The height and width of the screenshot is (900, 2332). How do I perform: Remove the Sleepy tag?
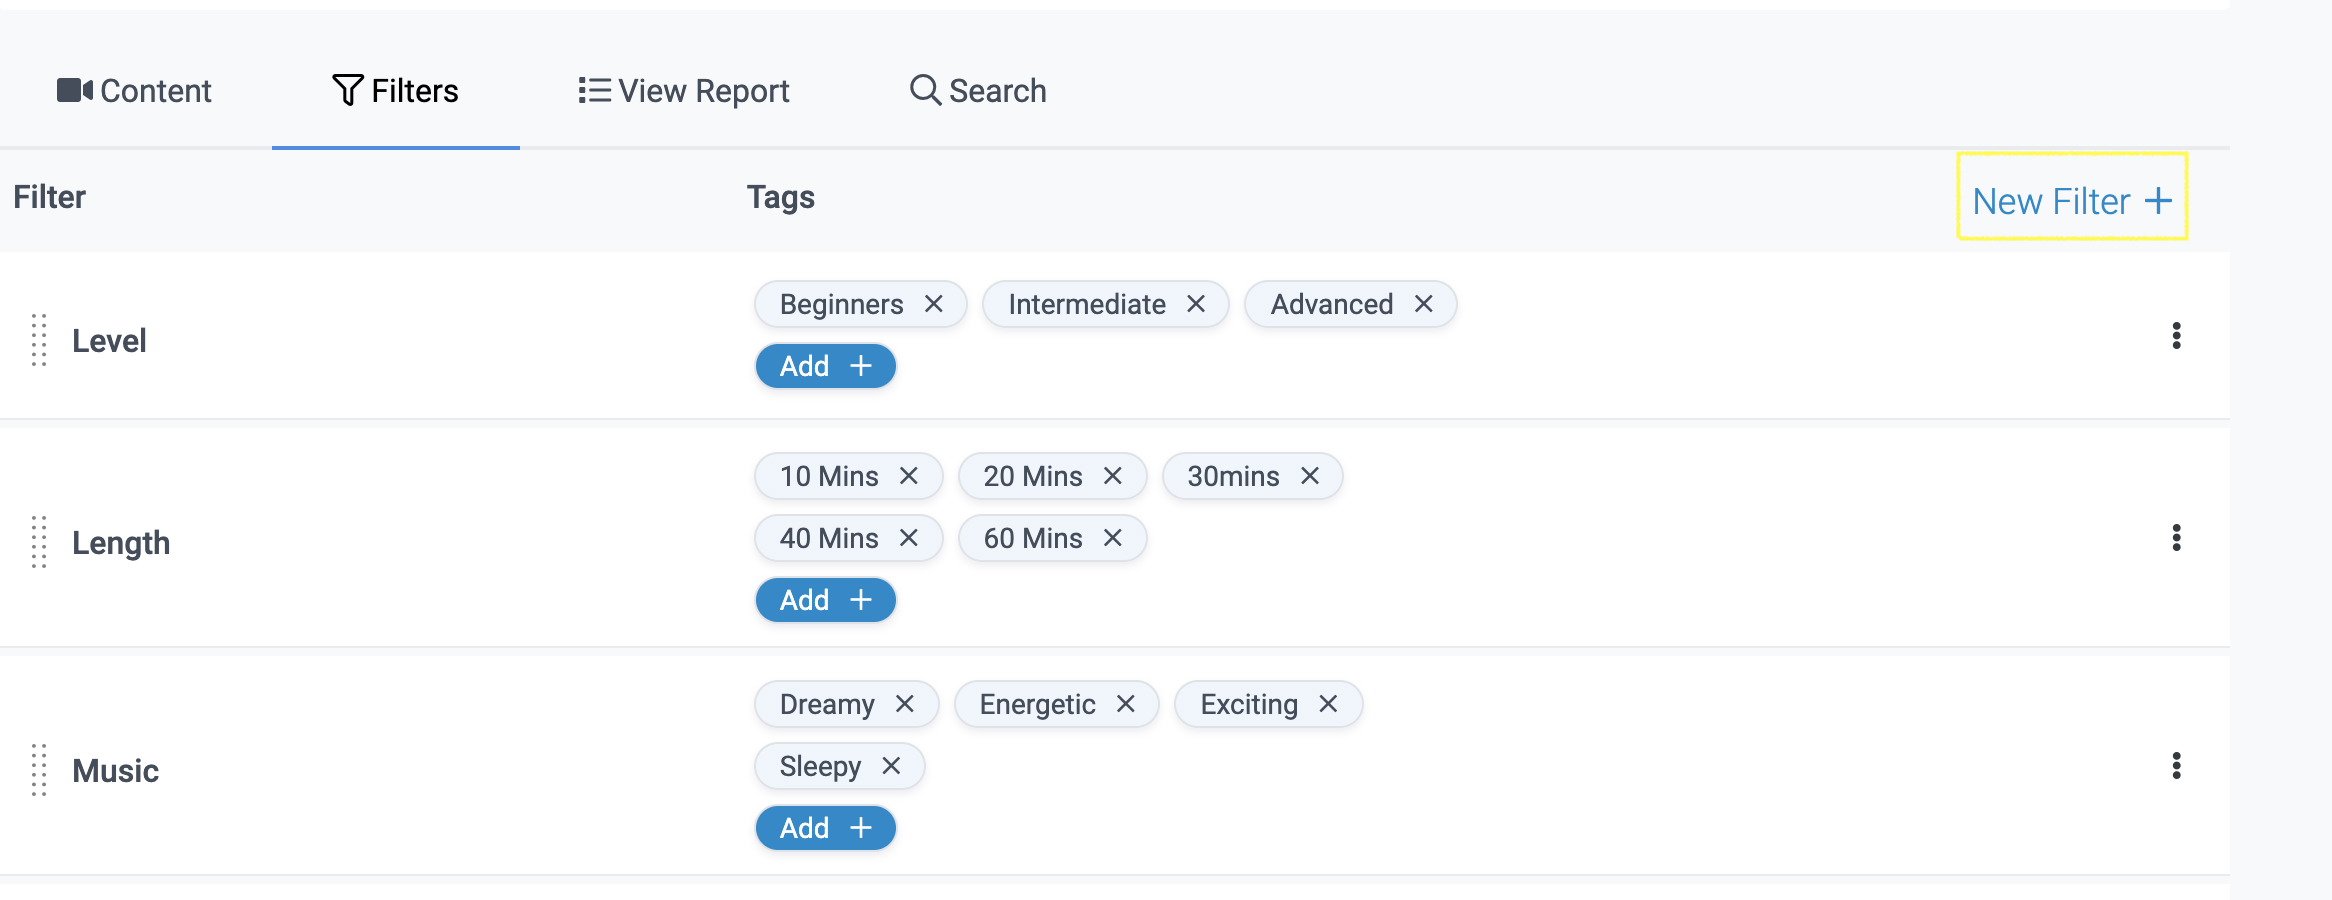click(x=891, y=766)
